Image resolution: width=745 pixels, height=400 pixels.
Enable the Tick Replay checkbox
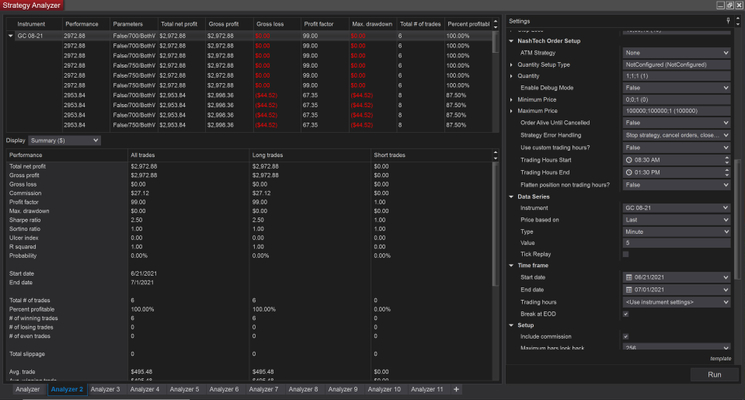point(626,254)
